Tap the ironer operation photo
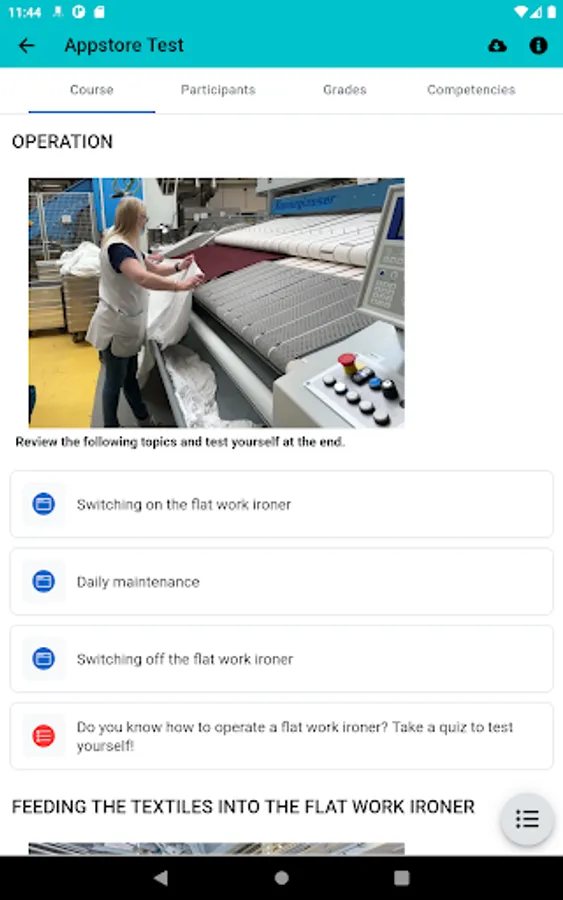Viewport: 563px width, 900px height. point(216,302)
